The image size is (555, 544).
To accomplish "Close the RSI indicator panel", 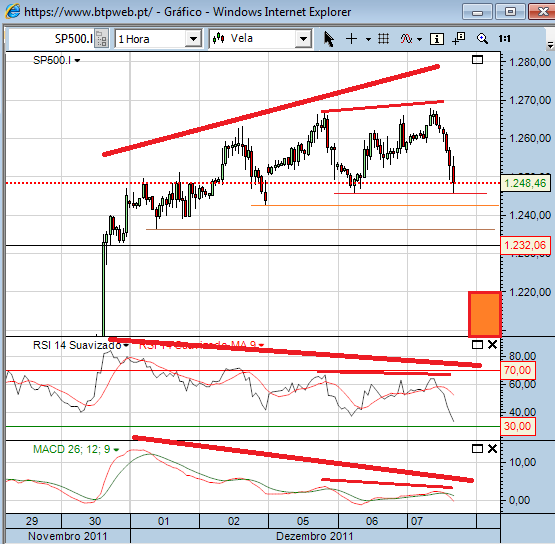I will pos(492,344).
